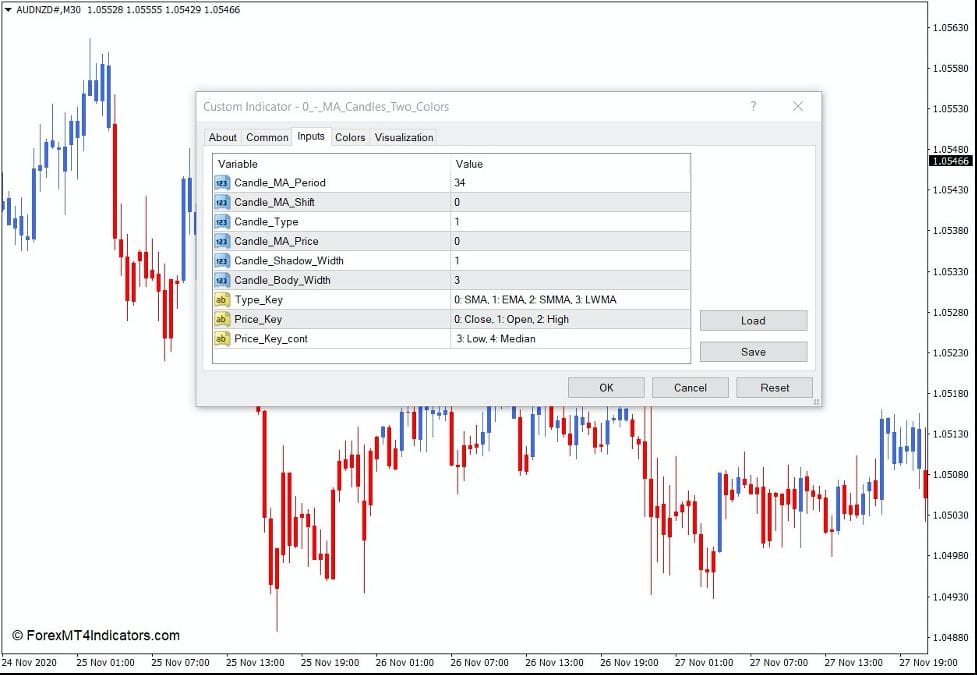Open the Colors tab
The width and height of the screenshot is (977, 675).
coord(350,137)
